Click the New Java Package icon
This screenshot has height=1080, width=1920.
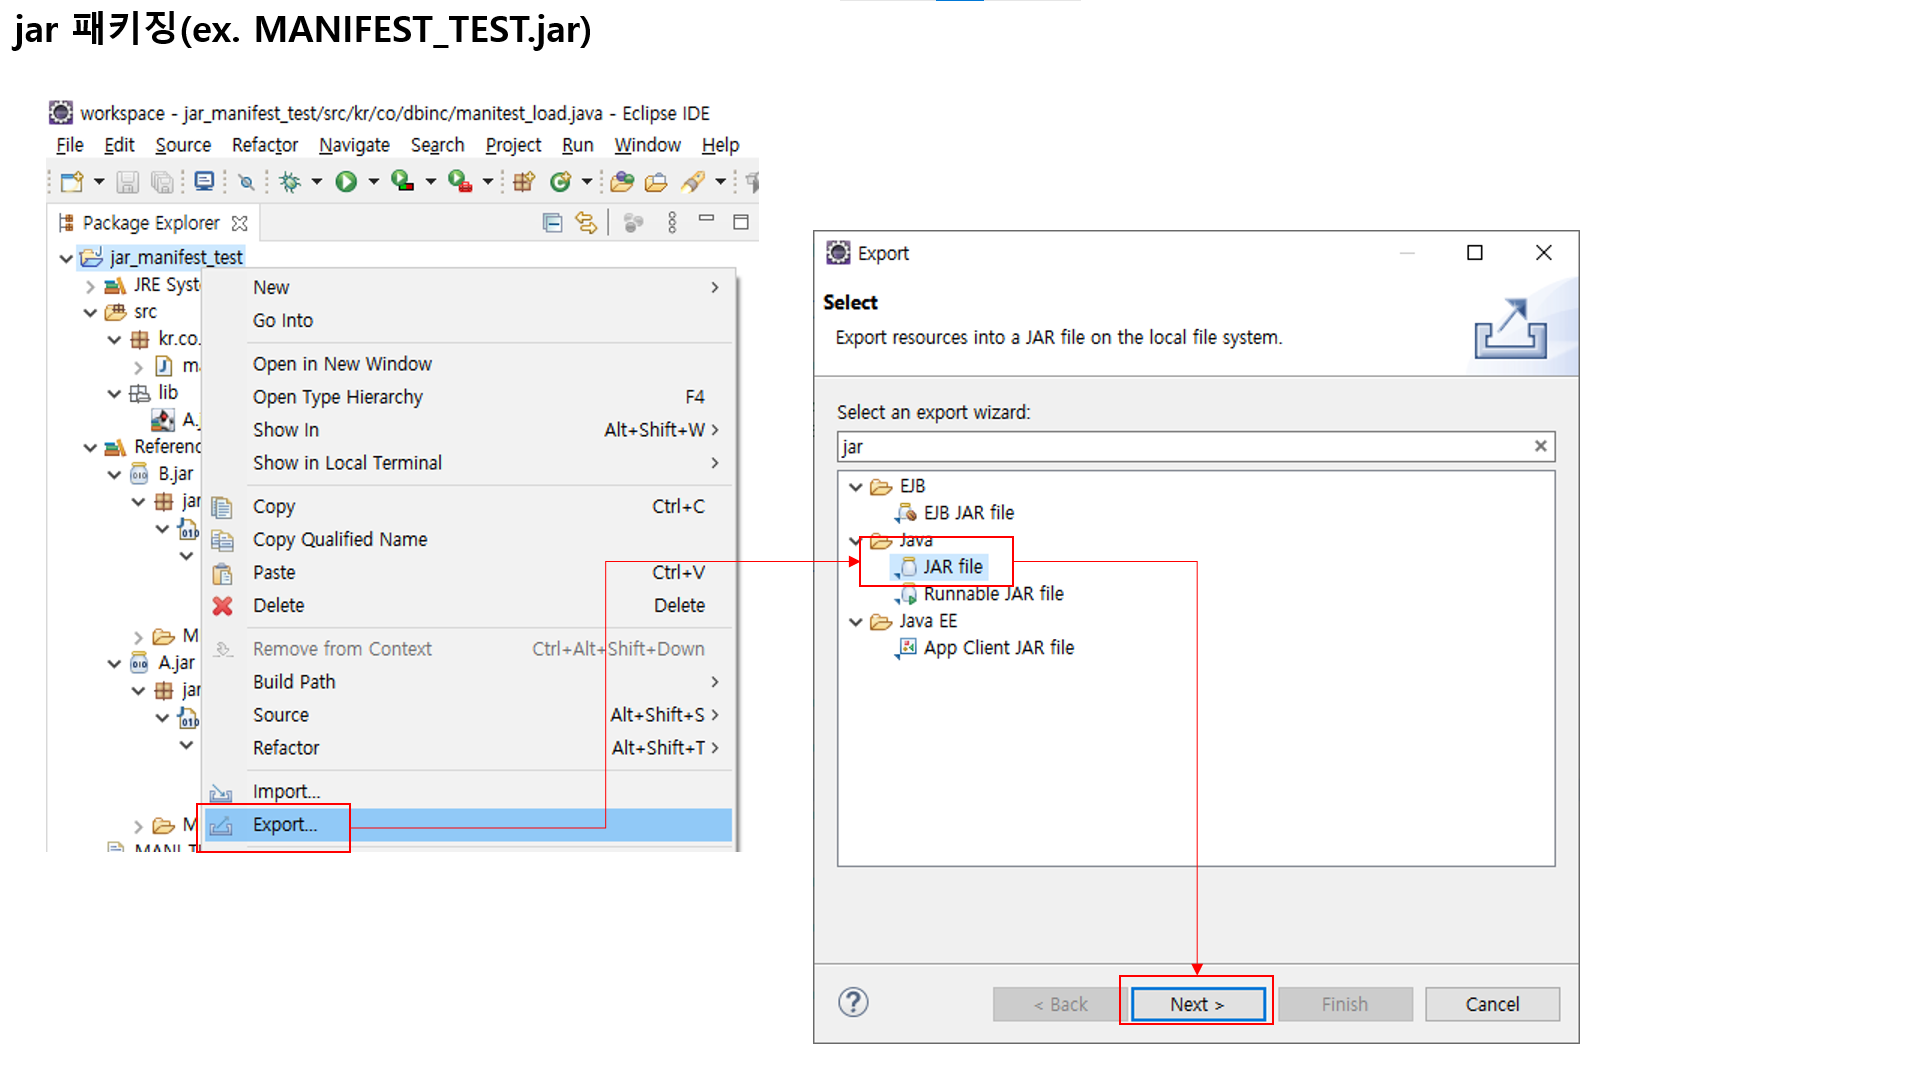click(x=523, y=182)
